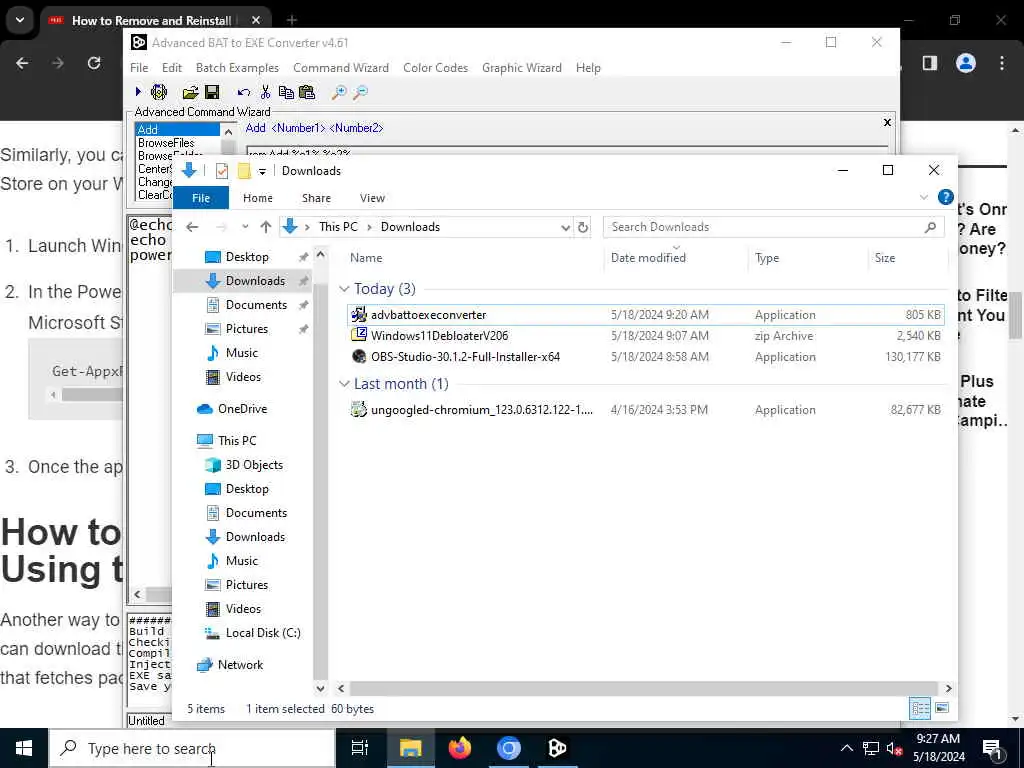The image size is (1024, 768).
Task: Click the Build EXE gear icon
Action: tap(159, 92)
